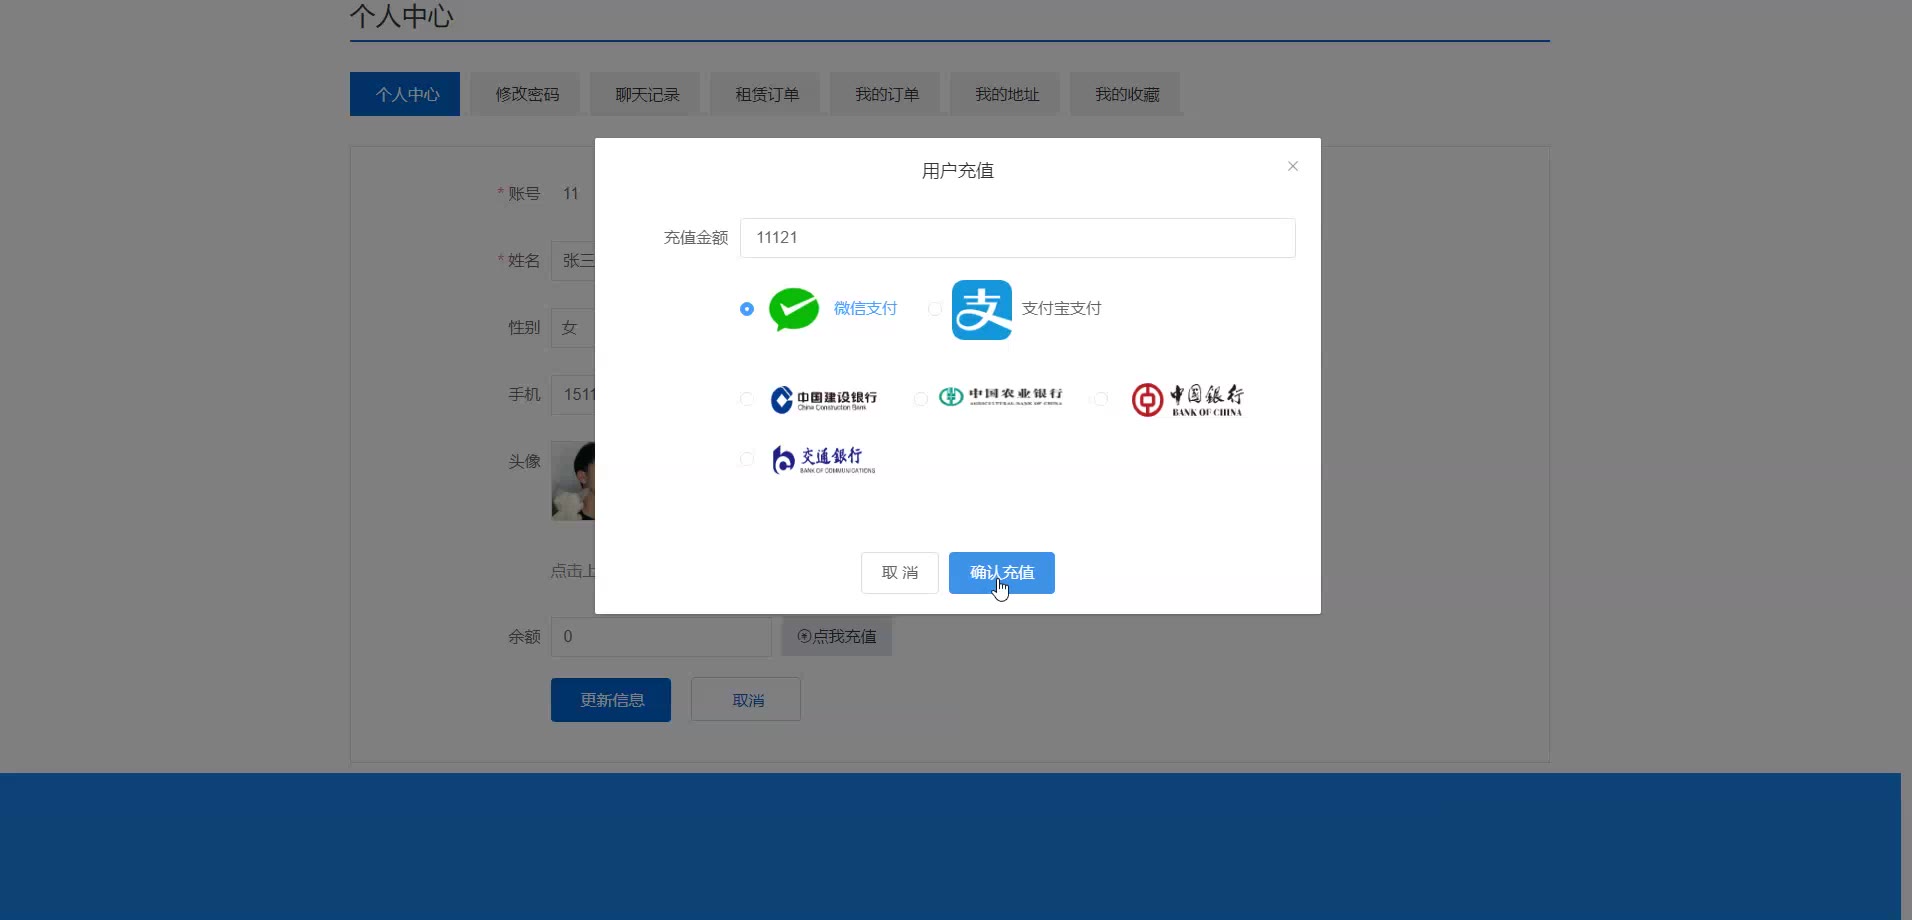Click the 手机 number input field
The image size is (1912, 920).
point(573,395)
